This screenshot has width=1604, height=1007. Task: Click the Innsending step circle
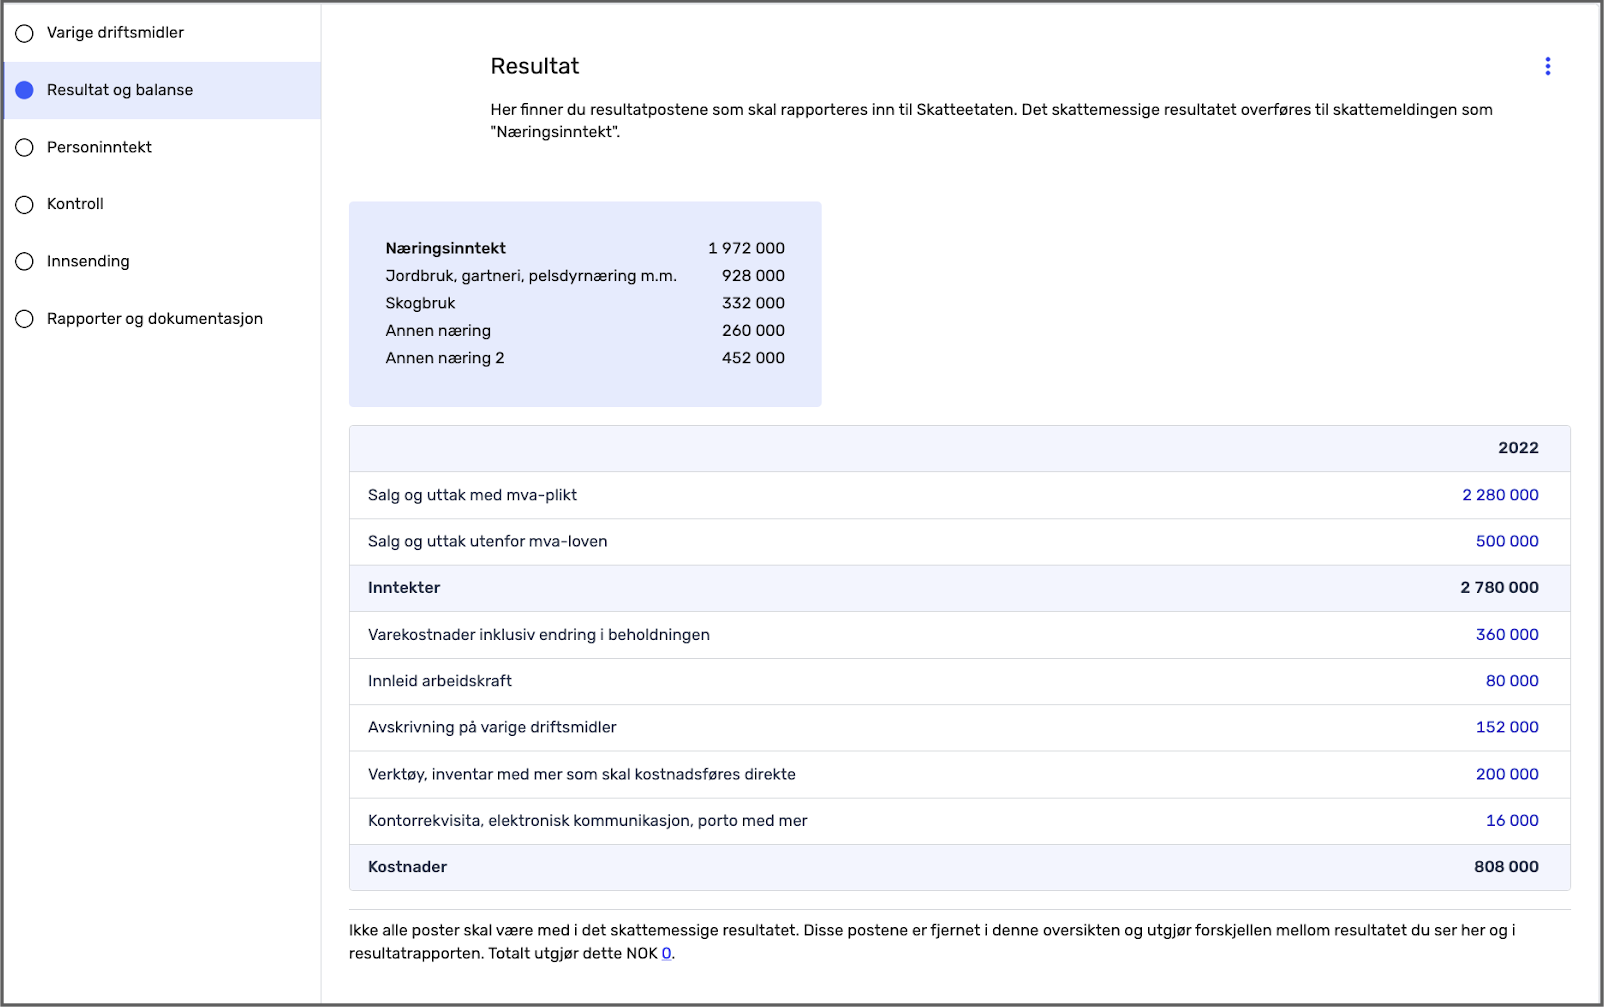tap(25, 262)
